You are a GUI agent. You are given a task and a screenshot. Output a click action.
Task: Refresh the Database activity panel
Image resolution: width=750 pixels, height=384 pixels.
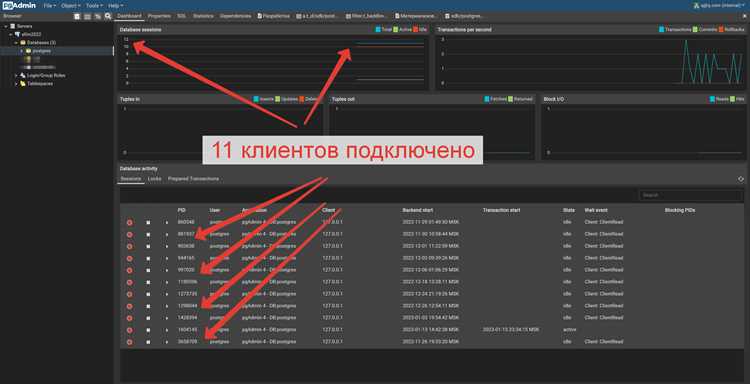click(x=740, y=179)
